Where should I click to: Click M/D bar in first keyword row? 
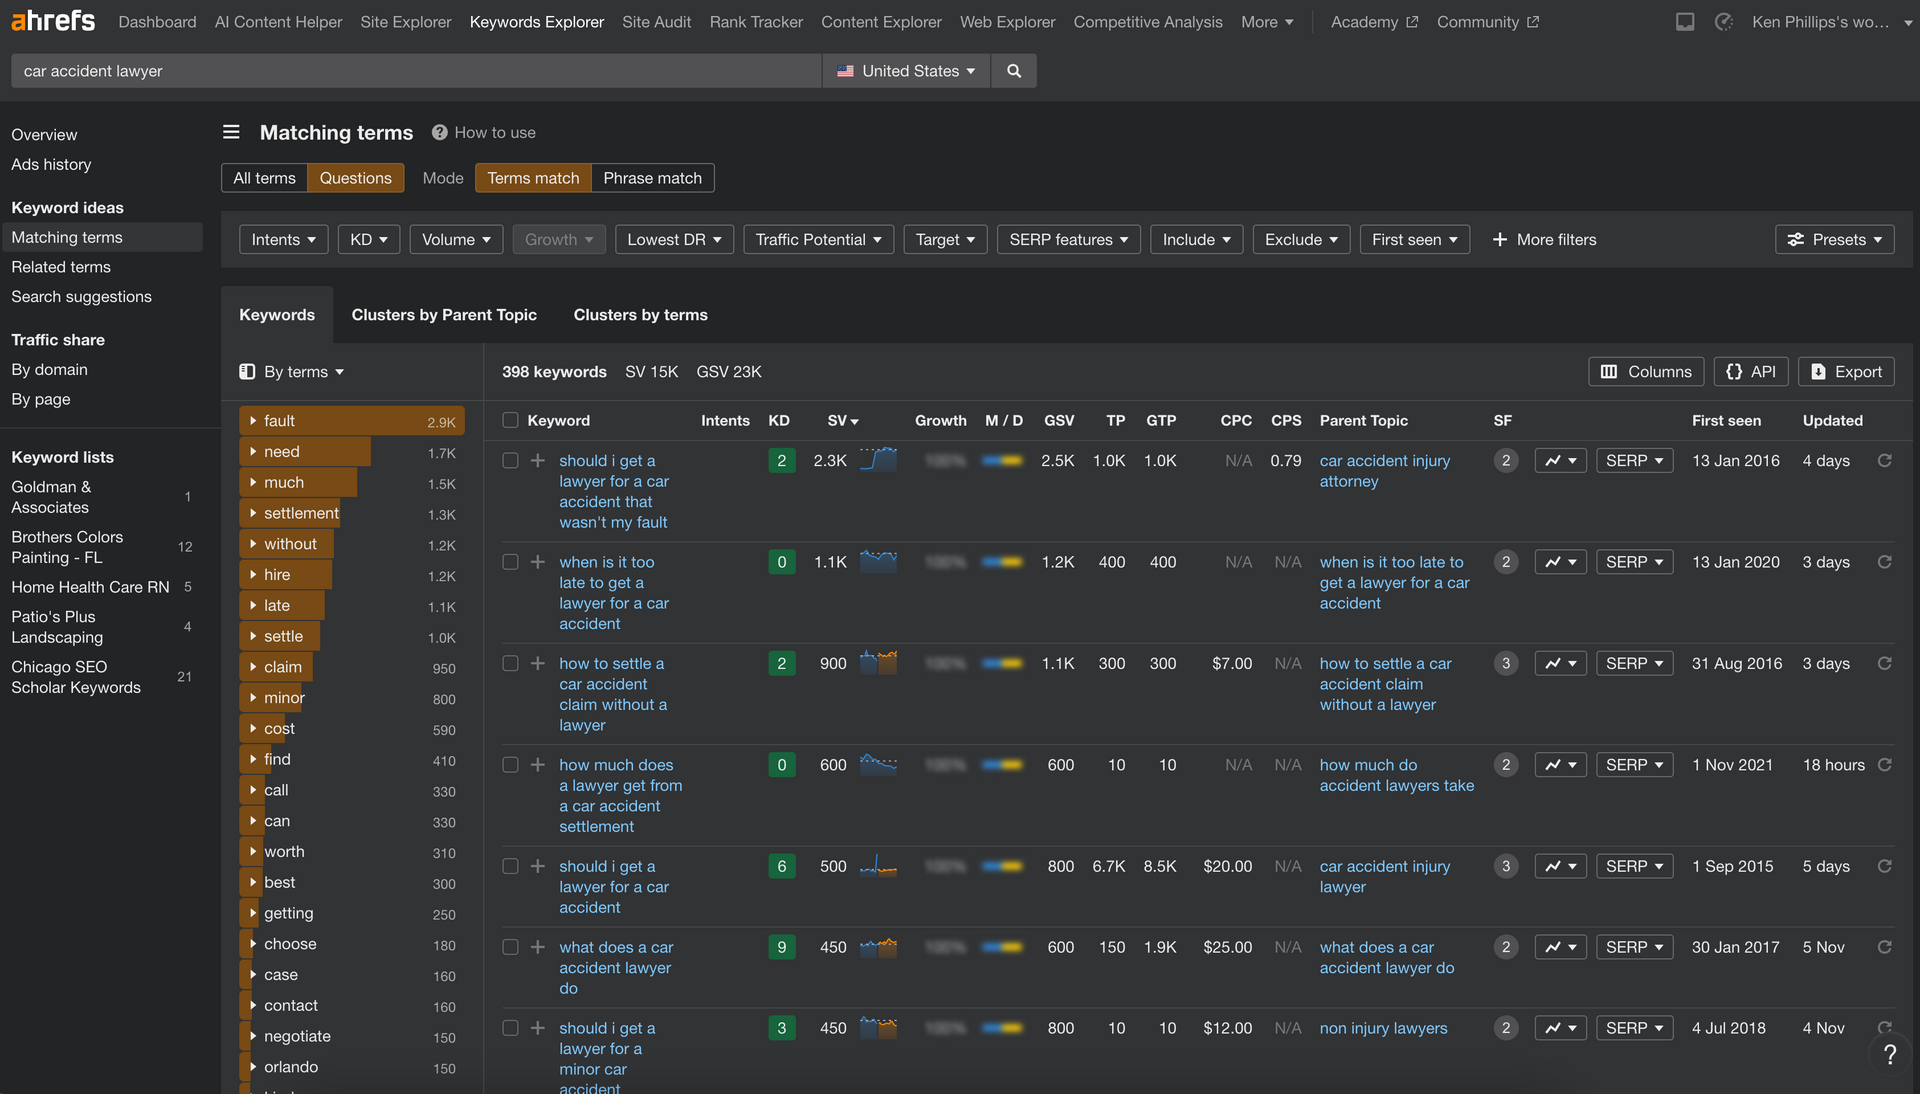pos(1002,461)
